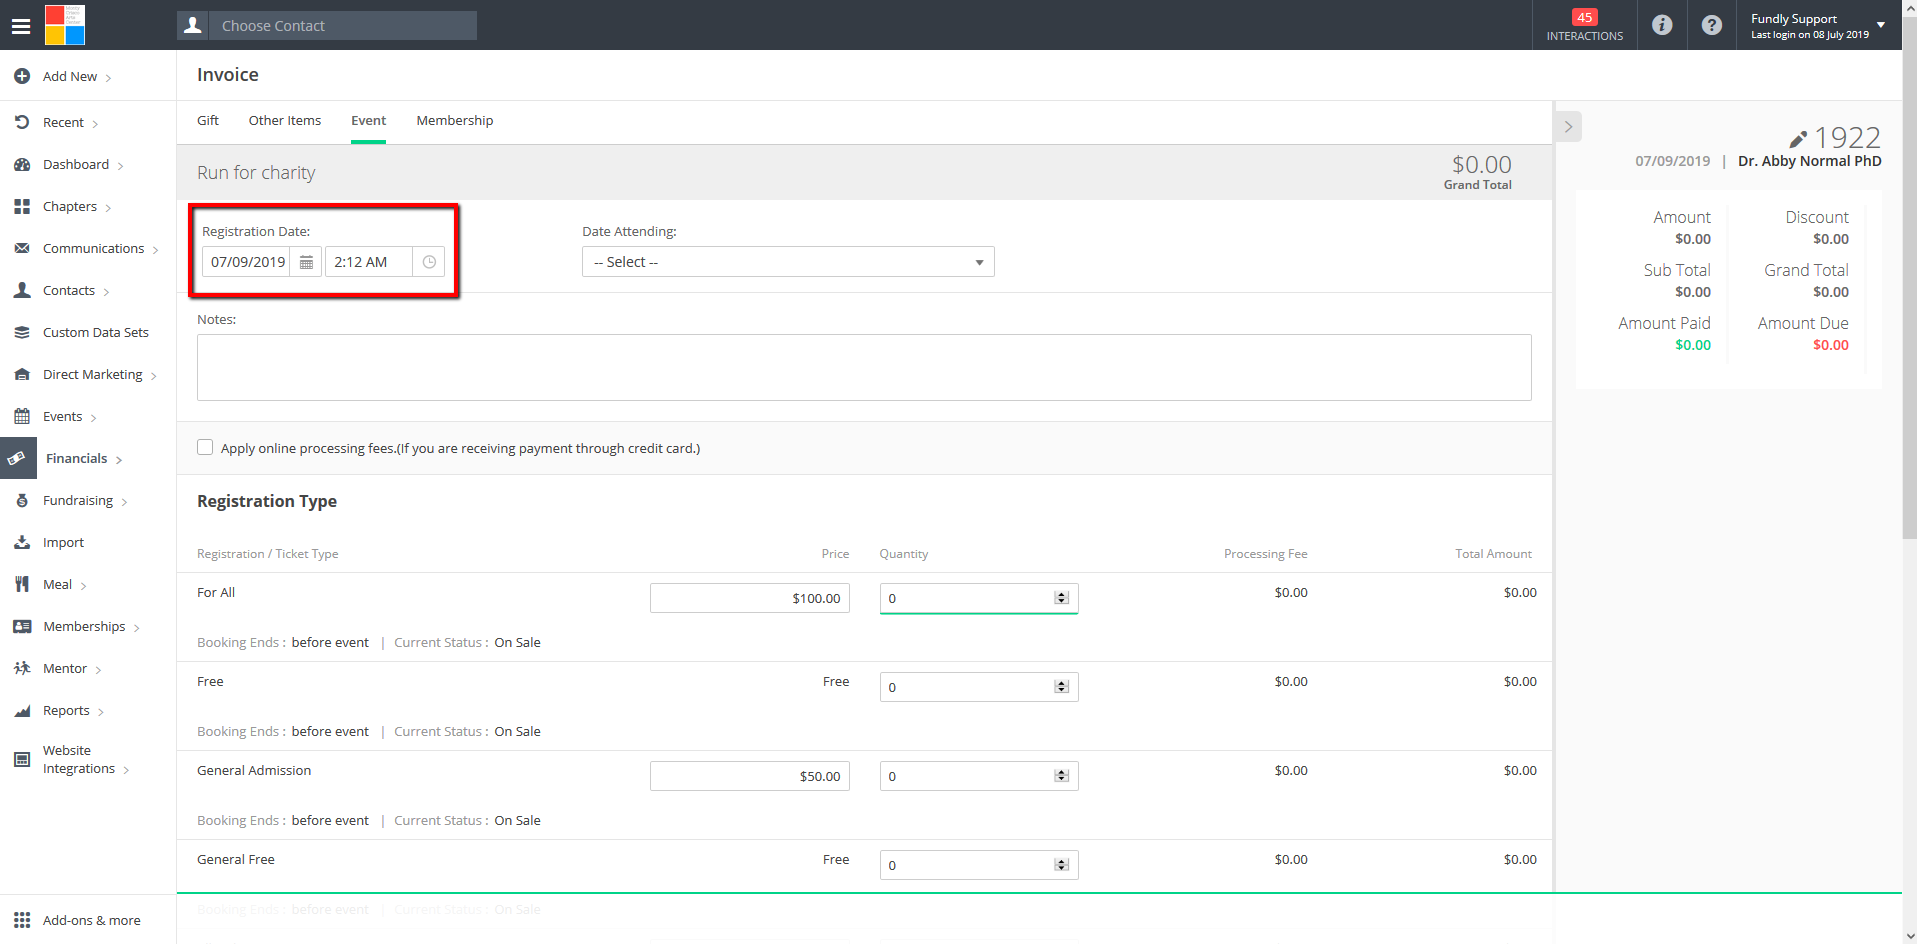Open the hamburger menu icon
Viewport: 1917px width, 944px height.
pos(21,26)
